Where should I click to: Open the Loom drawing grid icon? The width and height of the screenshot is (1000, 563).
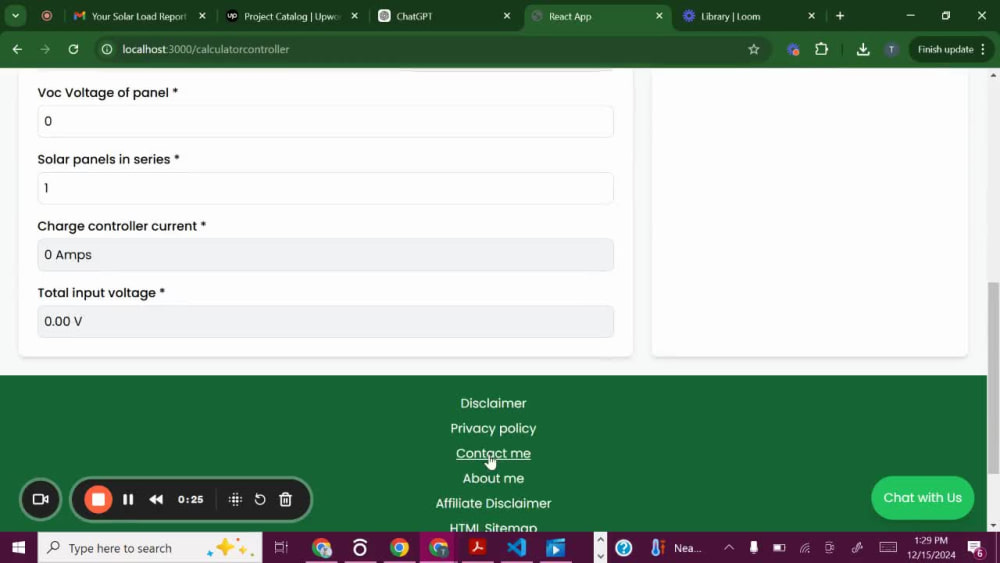point(235,499)
